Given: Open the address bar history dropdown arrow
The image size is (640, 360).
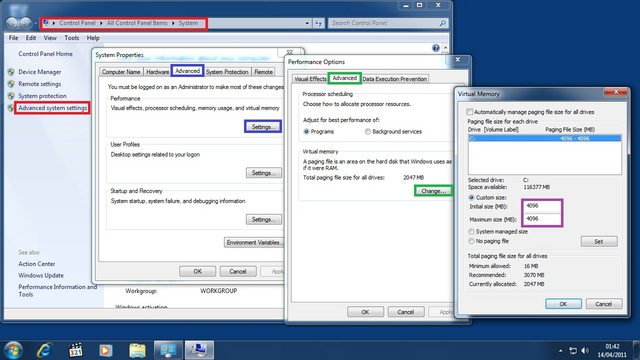Looking at the screenshot, I should (307, 23).
